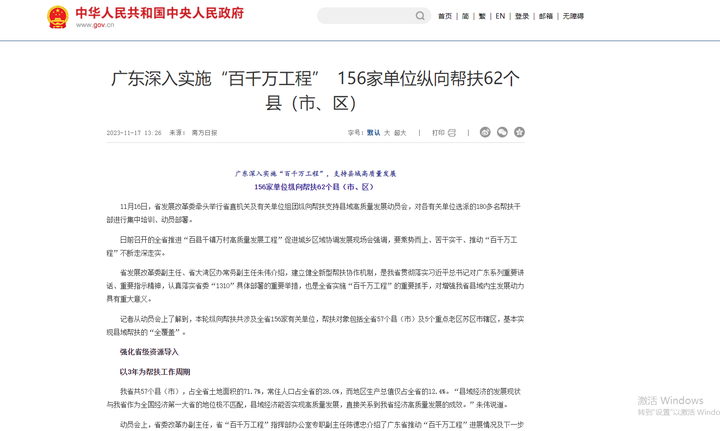Click the italic blue subtitle 支持县域高质量发展
The height and width of the screenshot is (431, 720).
tap(365, 174)
